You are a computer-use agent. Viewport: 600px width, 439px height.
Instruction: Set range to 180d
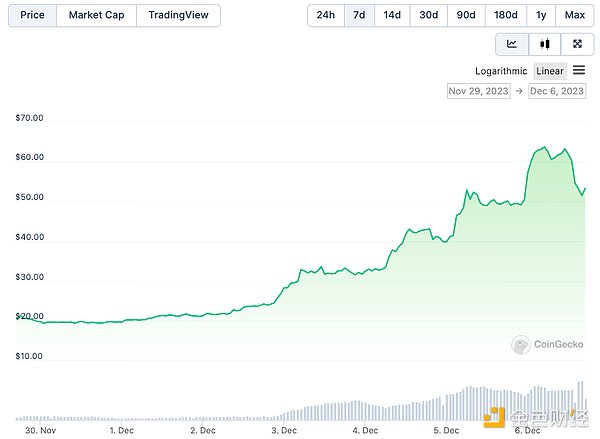[505, 15]
